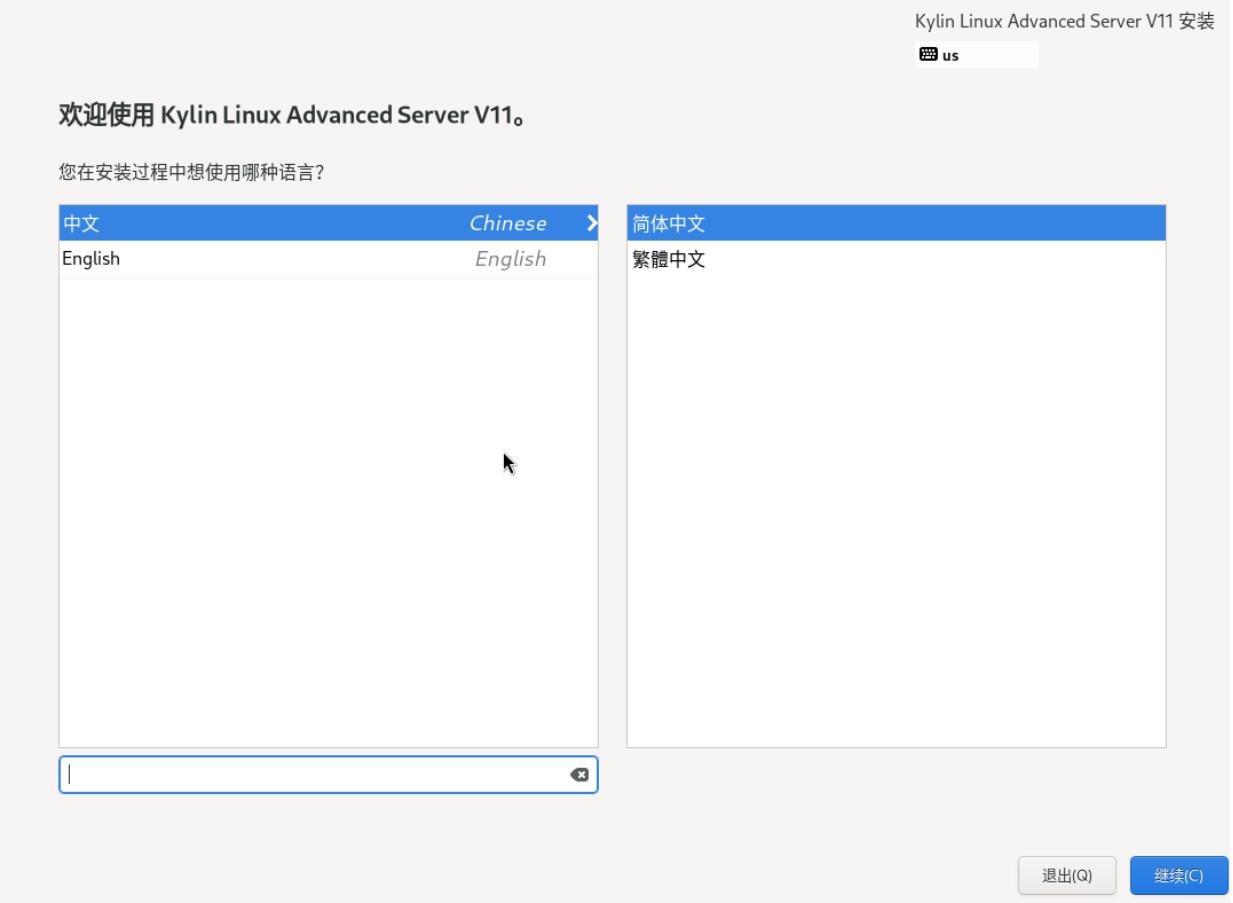Focus the language search input field

pos(310,775)
